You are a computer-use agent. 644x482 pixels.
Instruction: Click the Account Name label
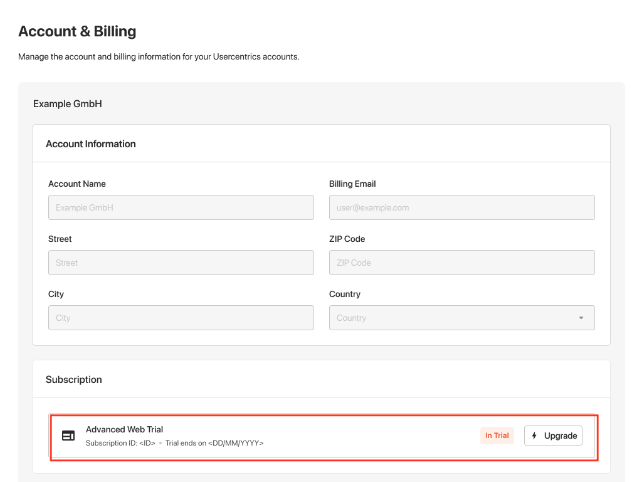(x=77, y=184)
